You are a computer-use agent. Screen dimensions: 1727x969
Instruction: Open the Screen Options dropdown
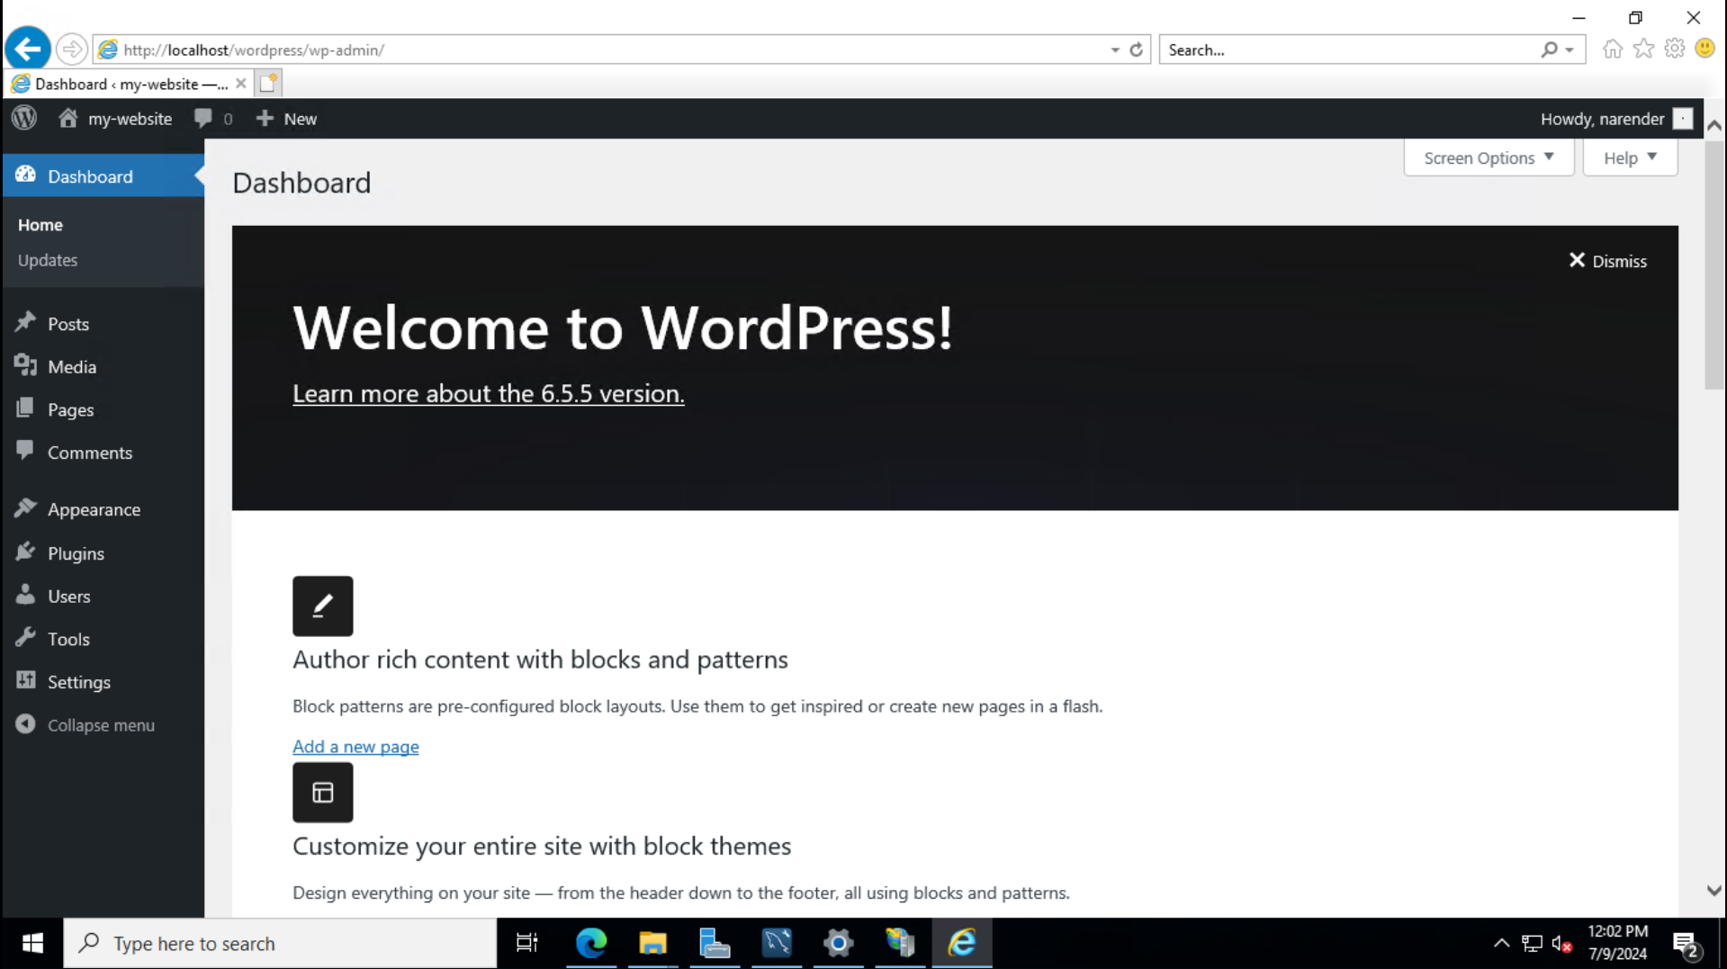pyautogui.click(x=1487, y=157)
